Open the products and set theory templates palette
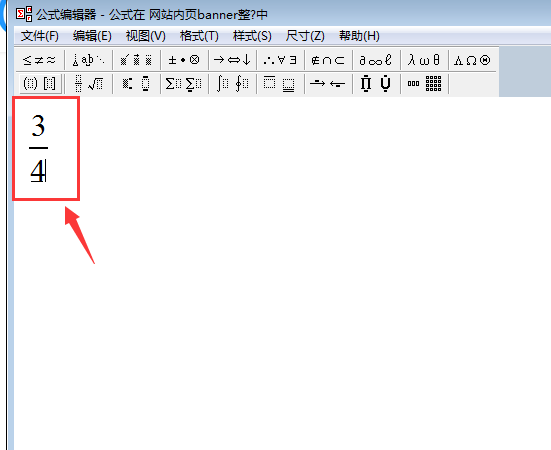The height and width of the screenshot is (450, 551). tap(376, 84)
